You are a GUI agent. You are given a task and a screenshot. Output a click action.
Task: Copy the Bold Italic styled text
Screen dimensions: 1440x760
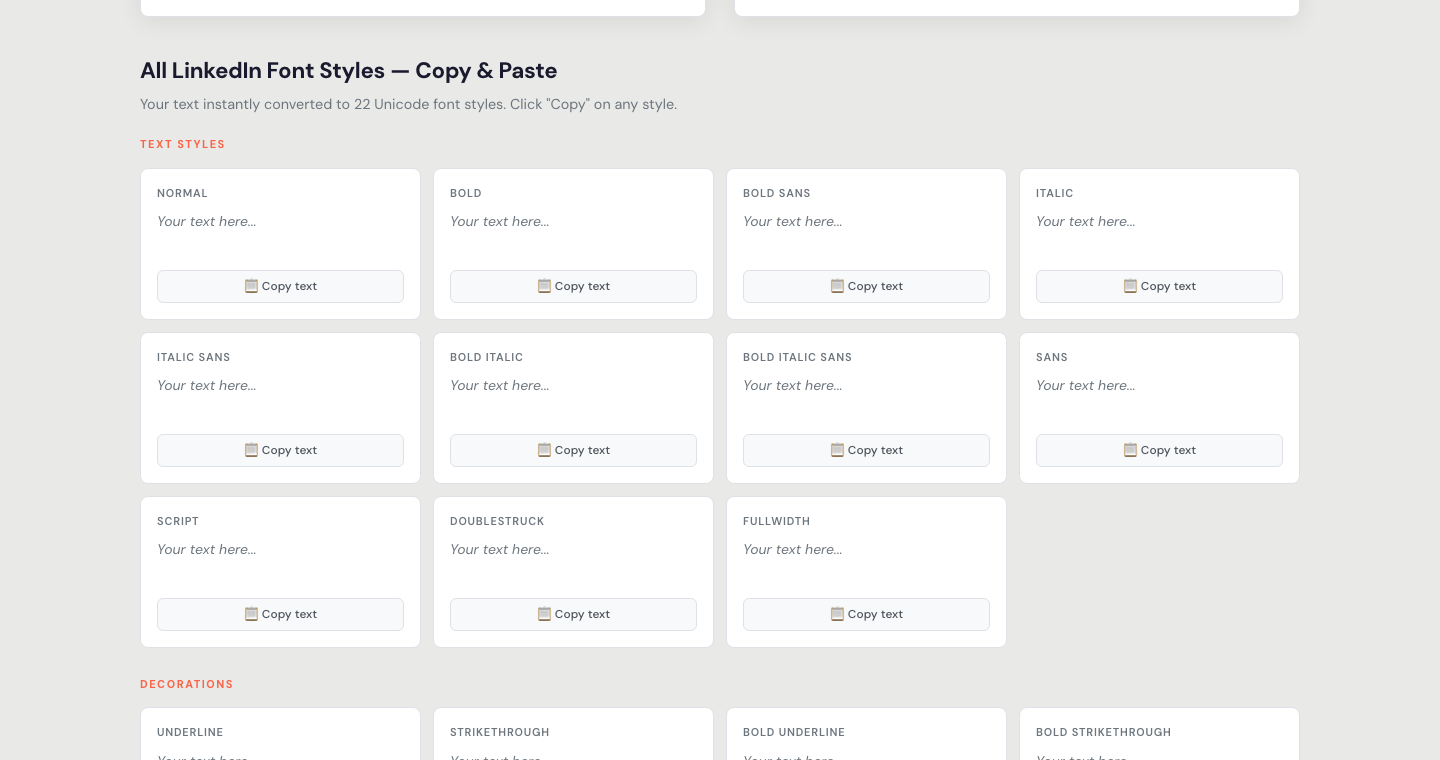[x=573, y=450]
